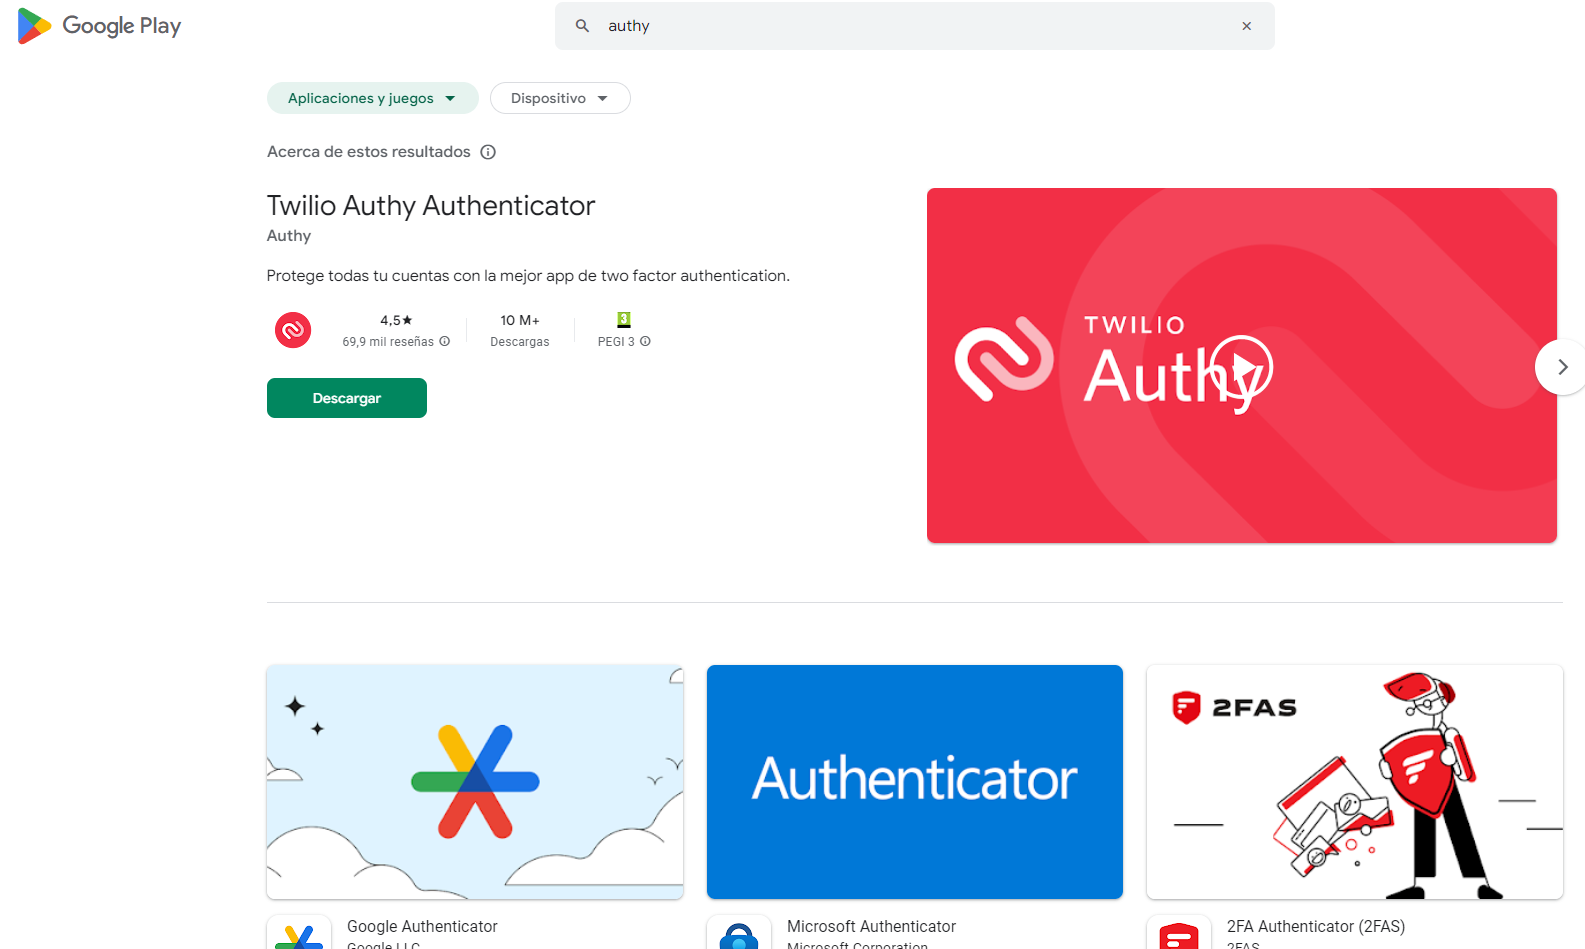1585x949 pixels.
Task: Expand the Dispositivo filter dropdown
Action: [559, 98]
